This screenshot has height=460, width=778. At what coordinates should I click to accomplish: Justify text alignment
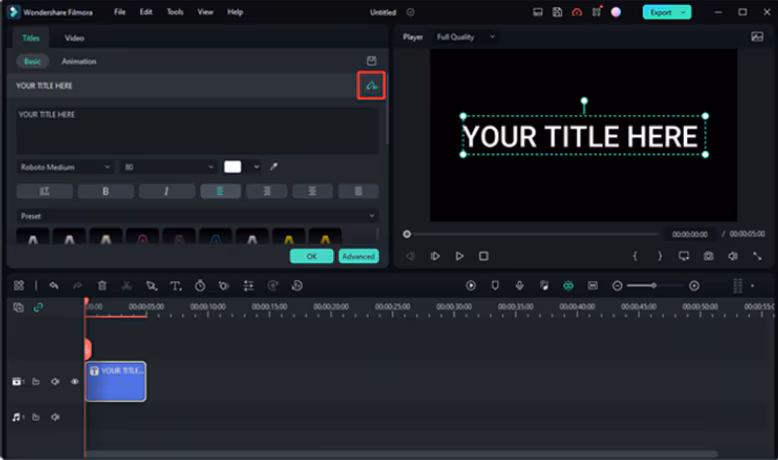click(x=358, y=191)
